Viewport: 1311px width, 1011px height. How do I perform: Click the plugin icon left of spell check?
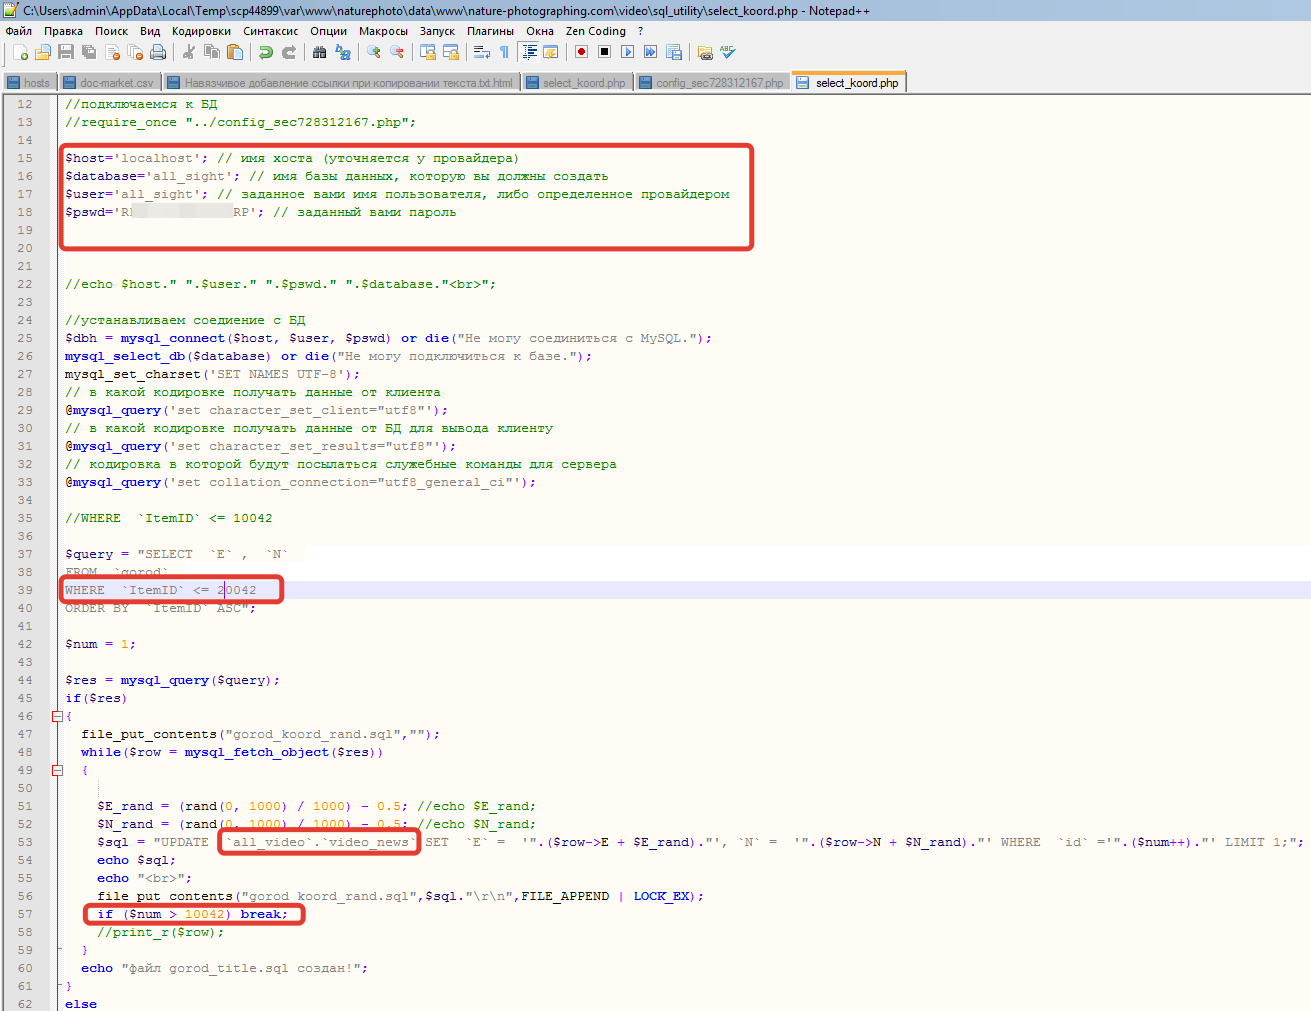[x=705, y=52]
